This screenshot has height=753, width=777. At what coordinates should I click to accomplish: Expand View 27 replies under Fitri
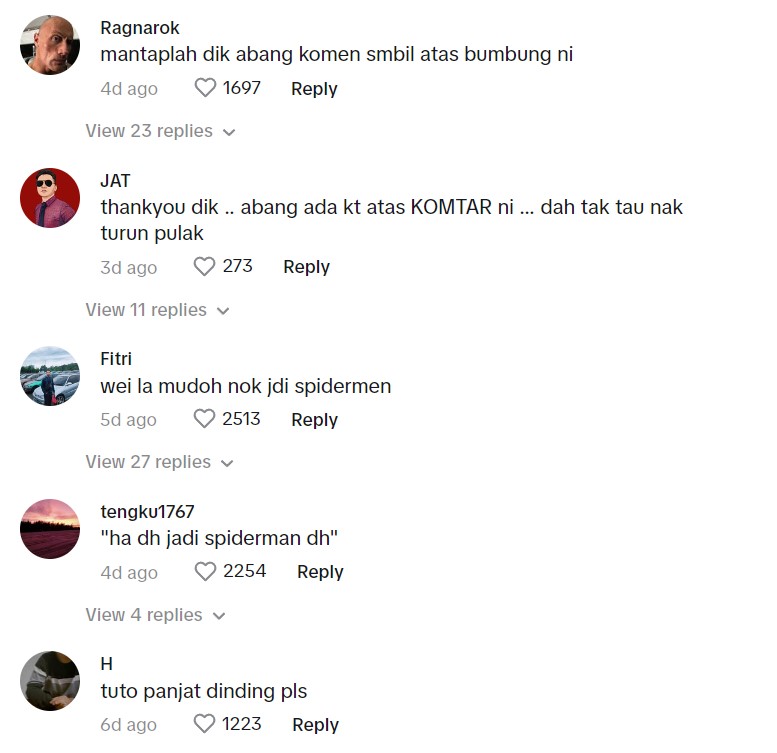point(159,462)
